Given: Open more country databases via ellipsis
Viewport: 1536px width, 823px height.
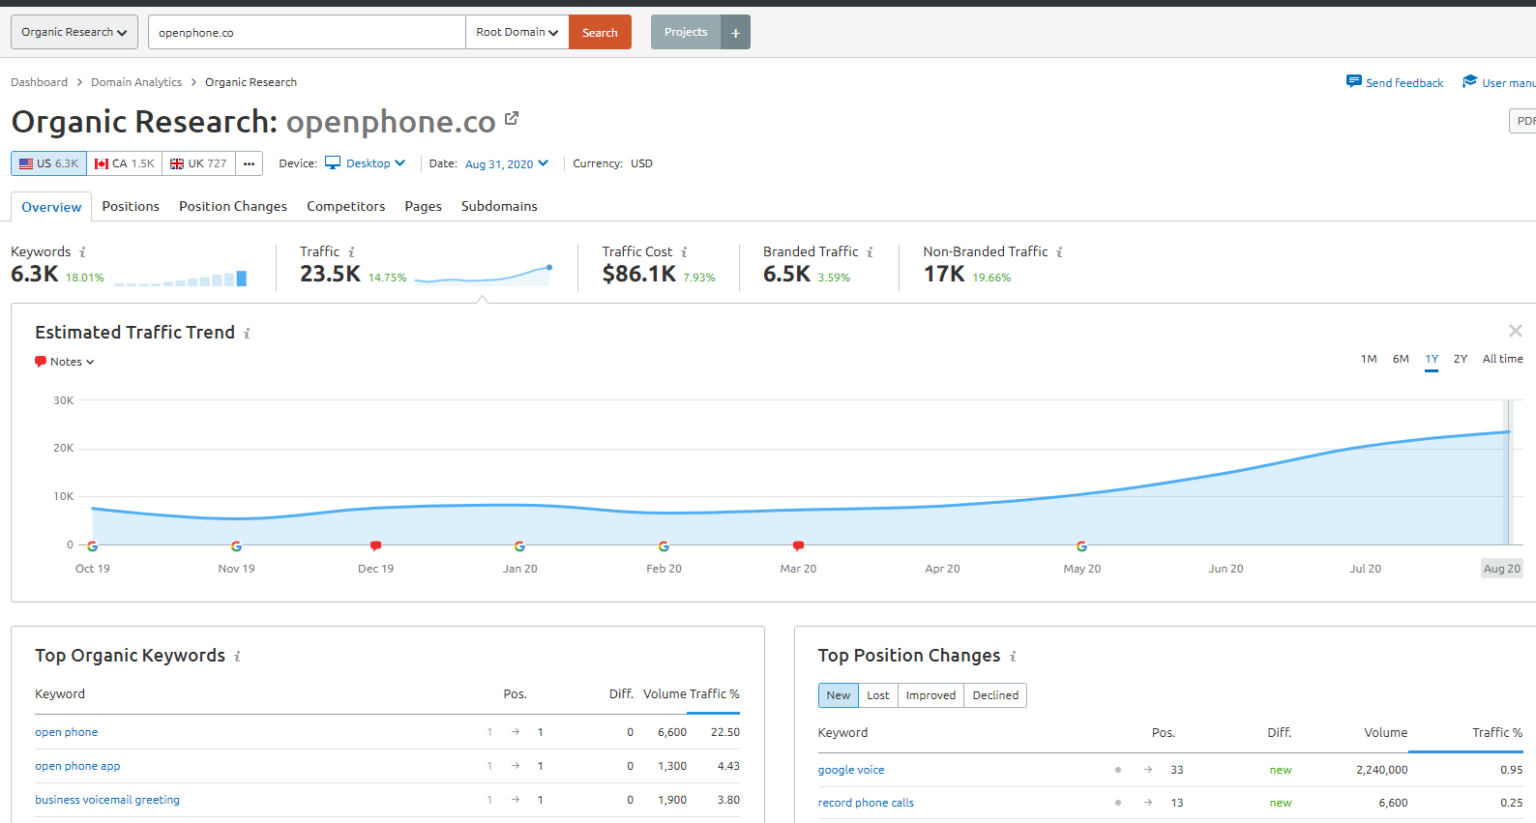Looking at the screenshot, I should coord(249,163).
